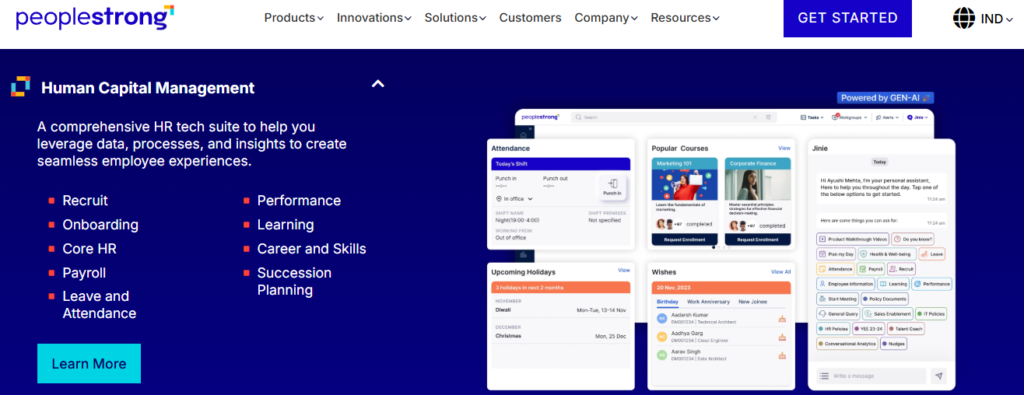Click Career and Skills in the feature list
The width and height of the screenshot is (1024, 395).
(312, 249)
